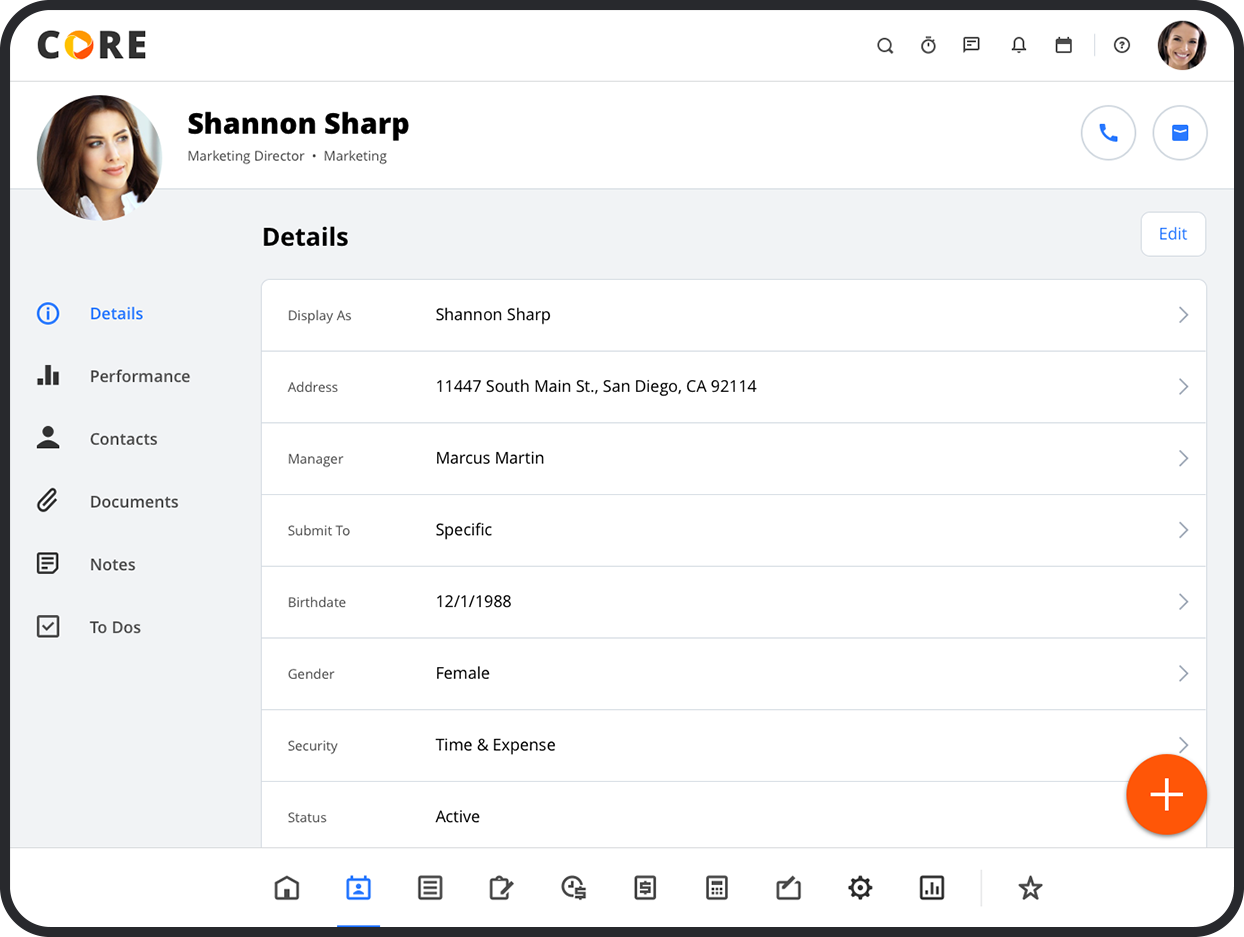Open the calendar icon in header
The height and width of the screenshot is (937, 1244).
click(1064, 45)
